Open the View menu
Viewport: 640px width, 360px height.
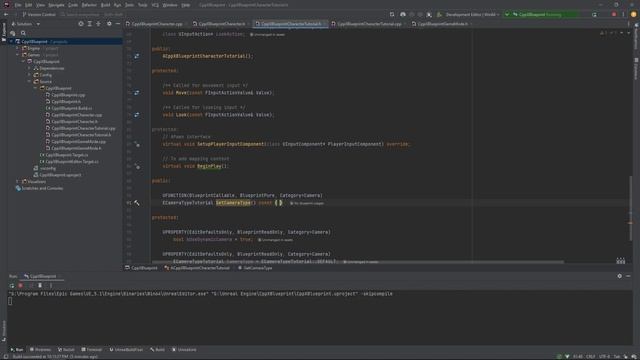point(40,5)
